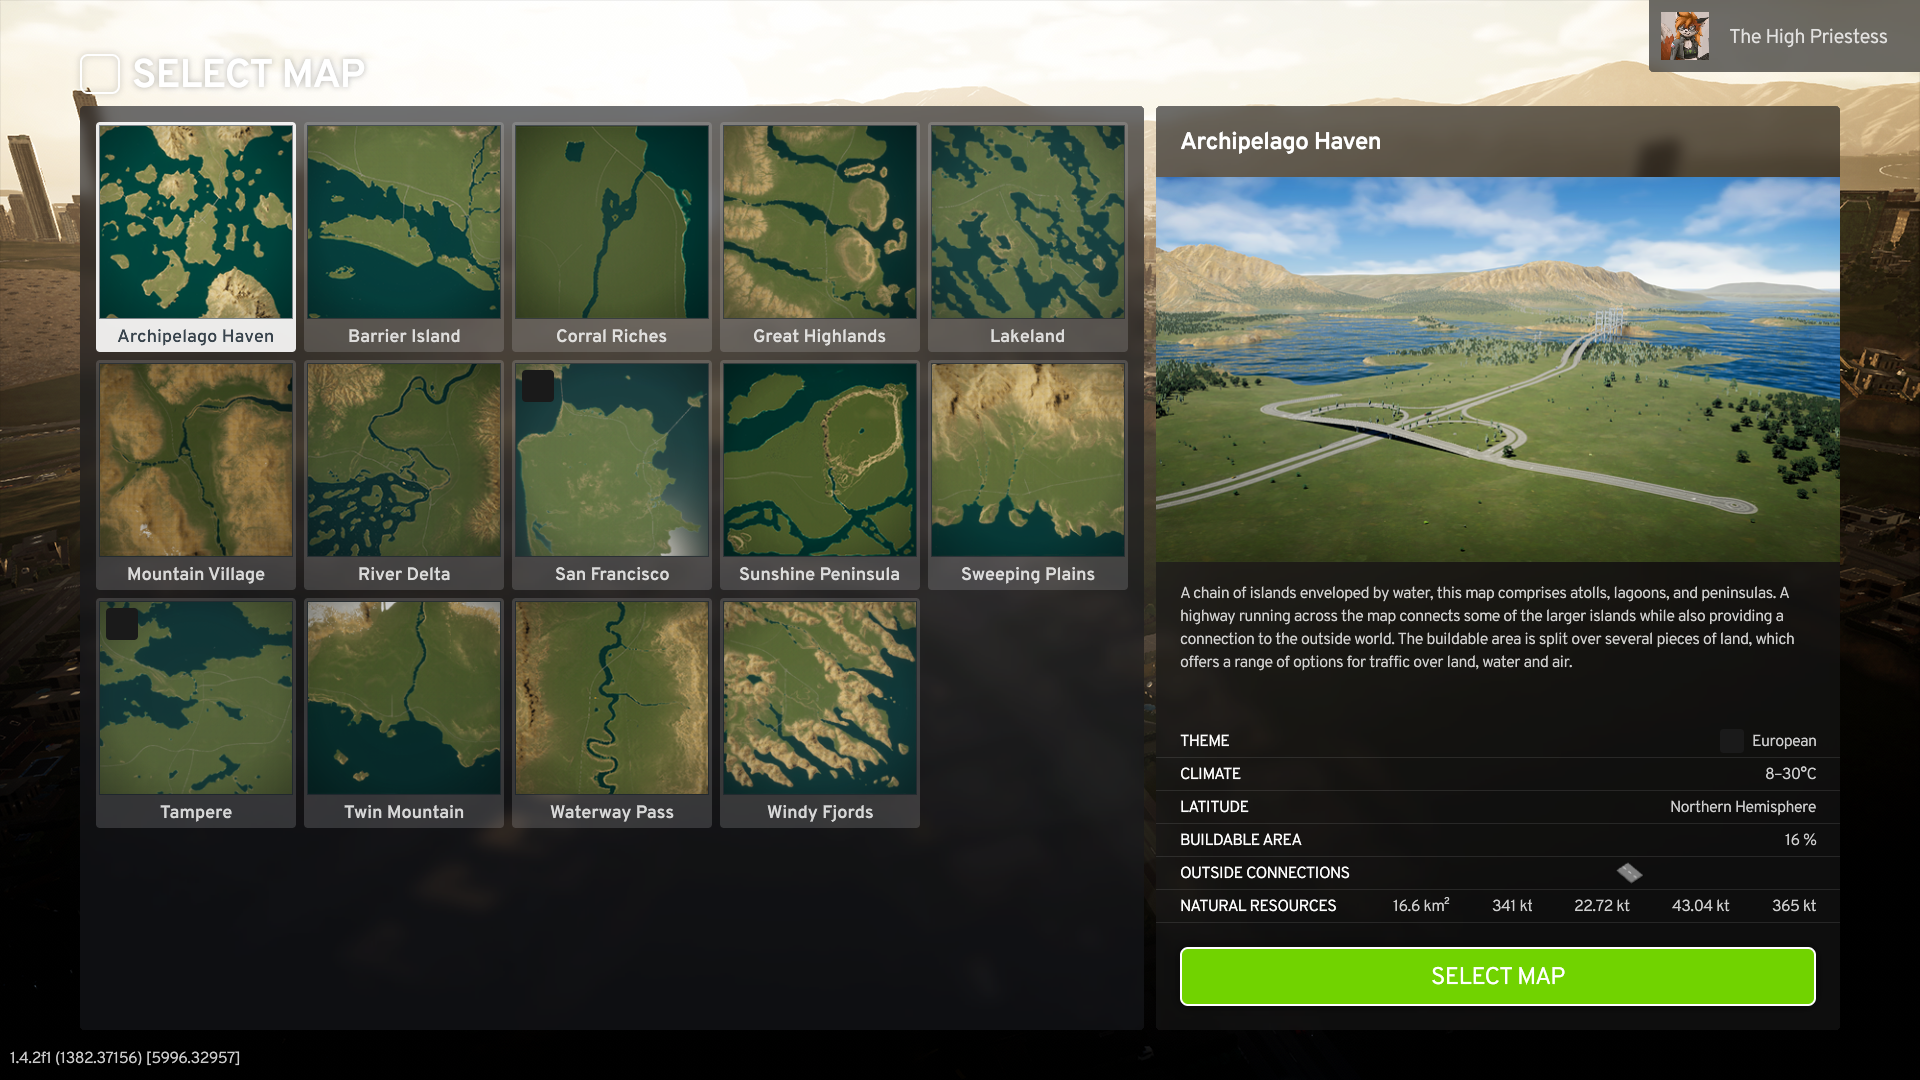1920x1080 pixels.
Task: Click the road outside connection icon
Action: coord(1629,873)
